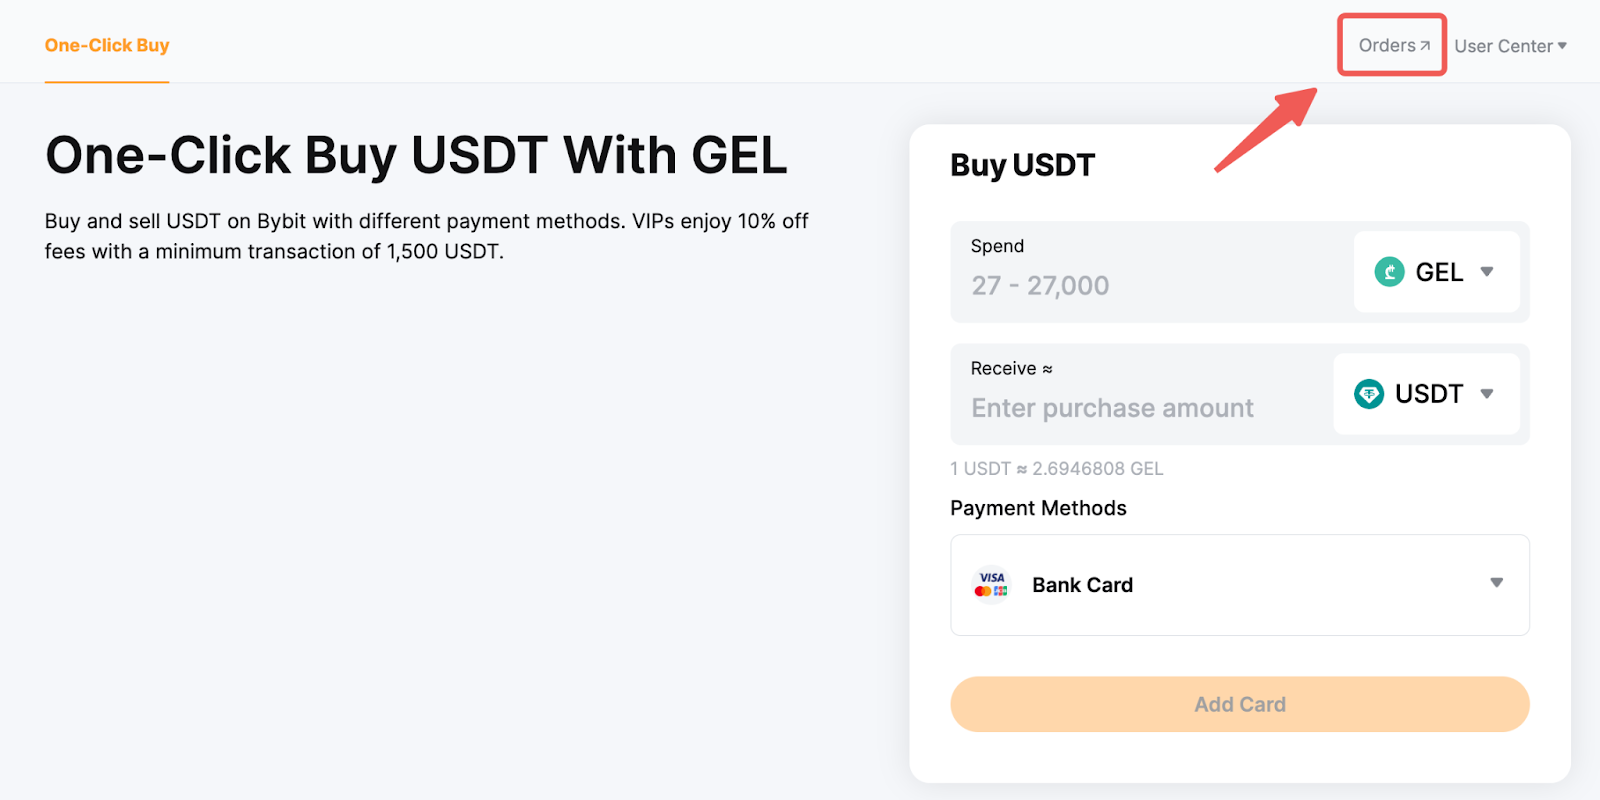Click the GEL currency label
This screenshot has width=1600, height=800.
[1439, 272]
